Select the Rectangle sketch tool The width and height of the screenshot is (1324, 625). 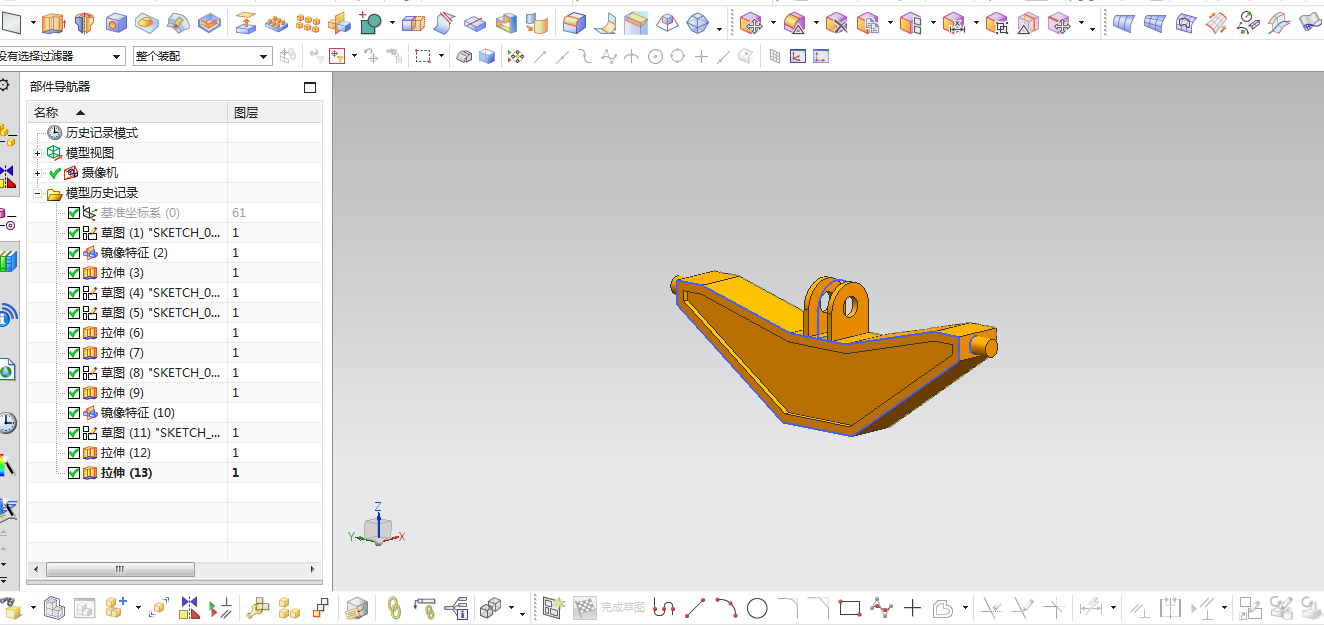tap(850, 607)
